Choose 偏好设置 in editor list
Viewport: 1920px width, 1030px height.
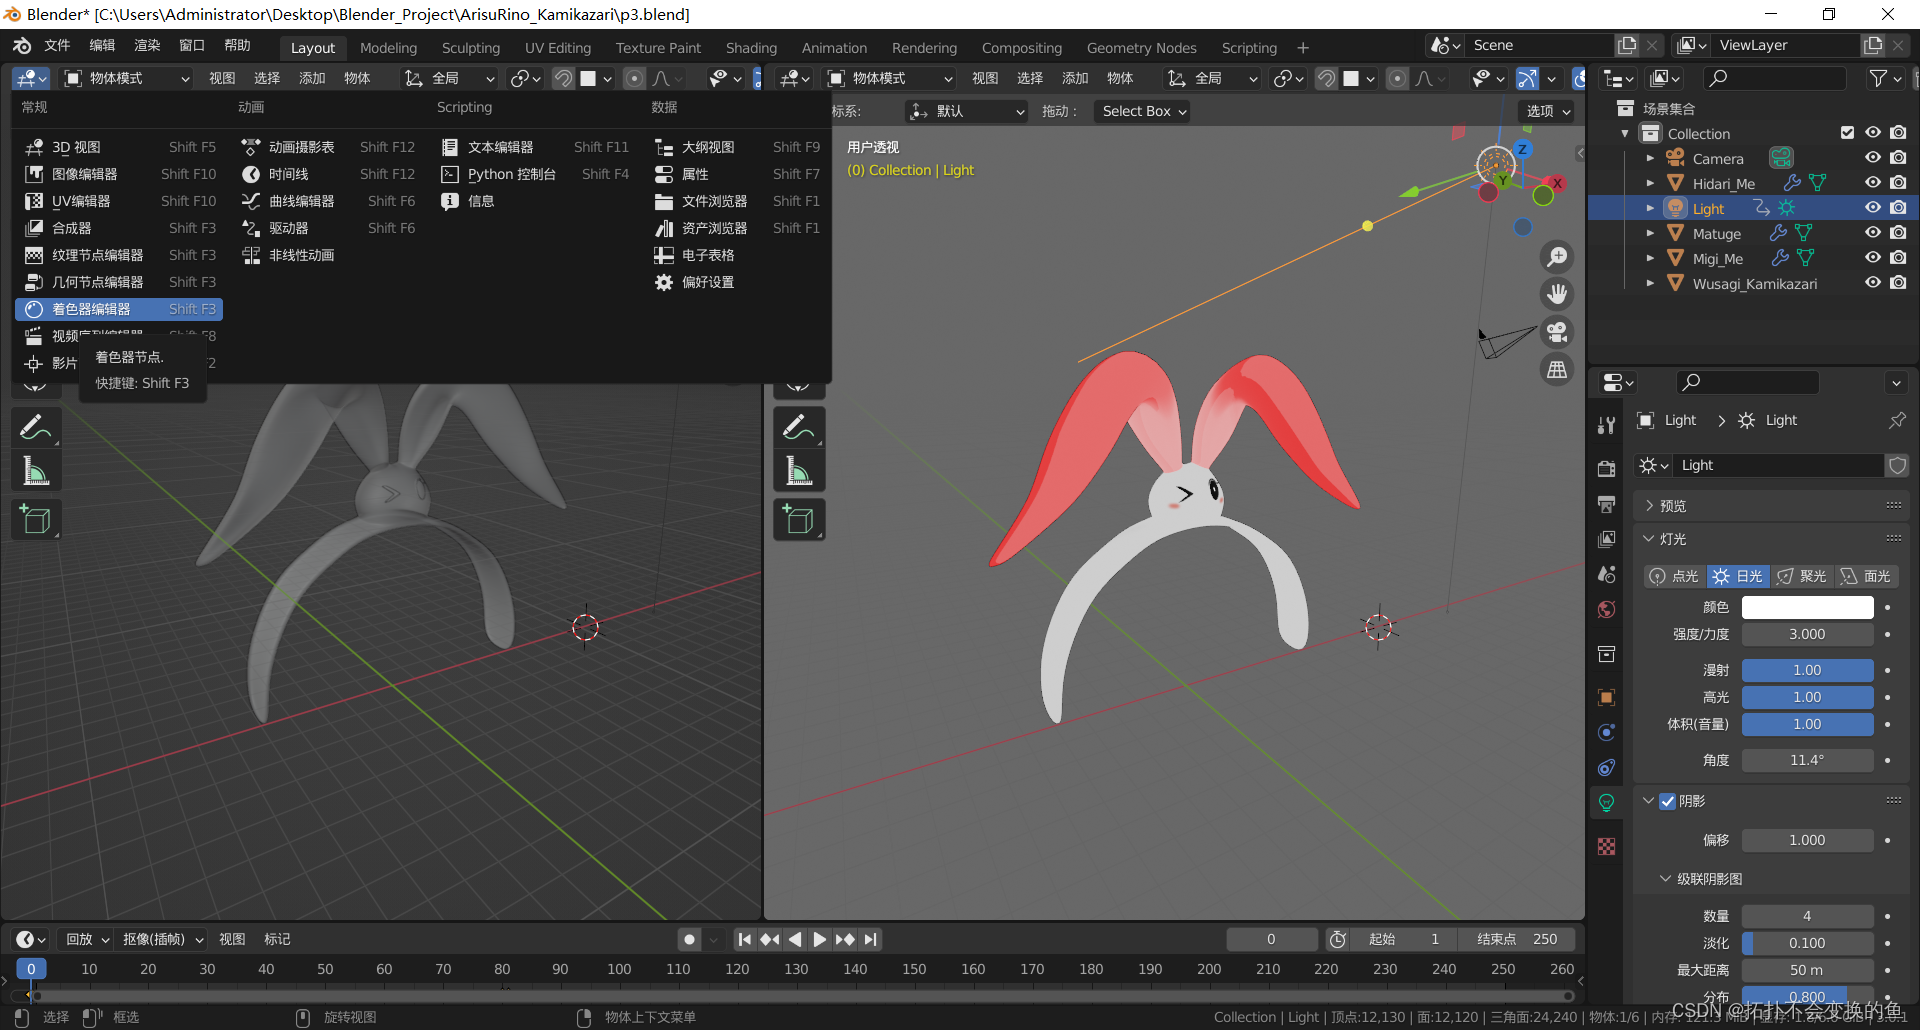click(736, 282)
